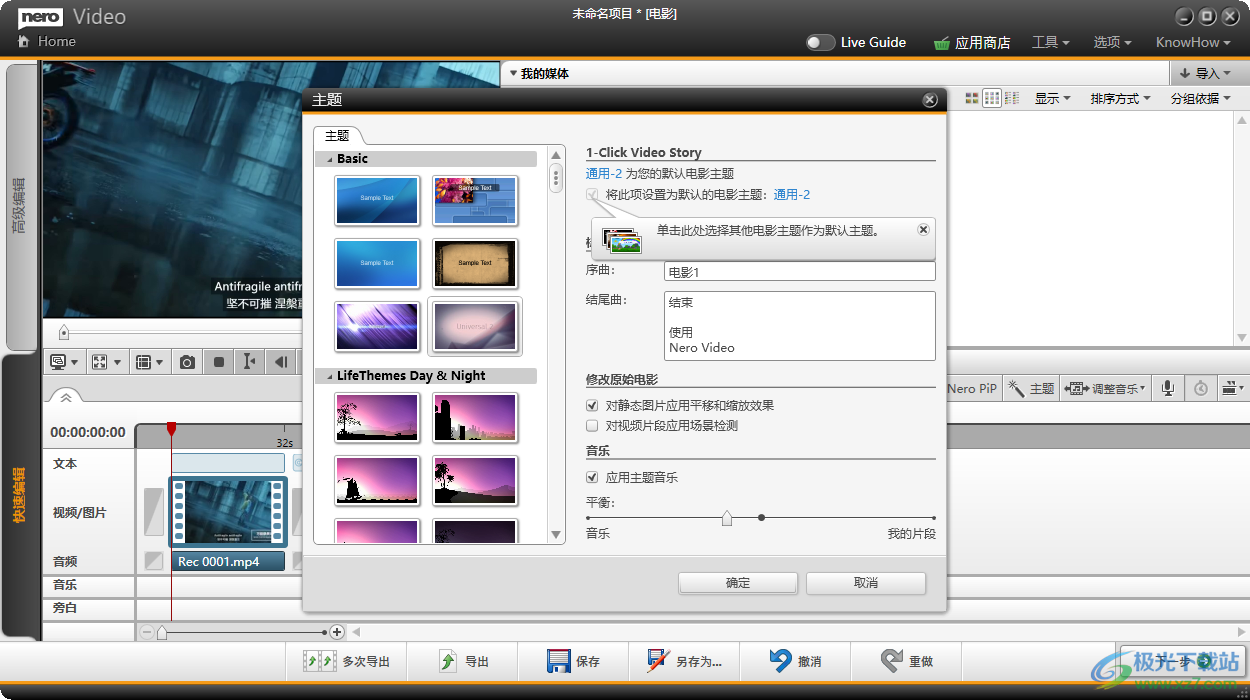Viewport: 1250px width, 700px height.
Task: Click the 序曲 intro title input field
Action: pyautogui.click(x=800, y=271)
